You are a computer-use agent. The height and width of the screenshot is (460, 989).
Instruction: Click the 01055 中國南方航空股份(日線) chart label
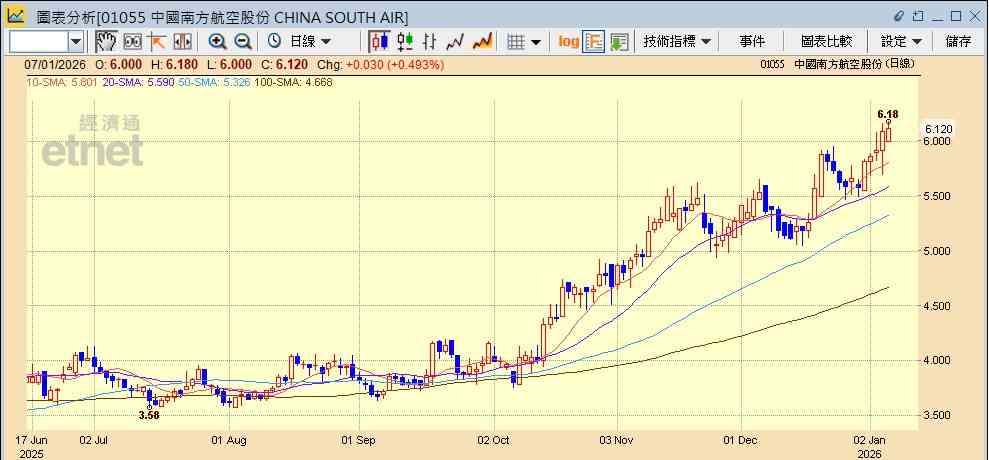[838, 64]
